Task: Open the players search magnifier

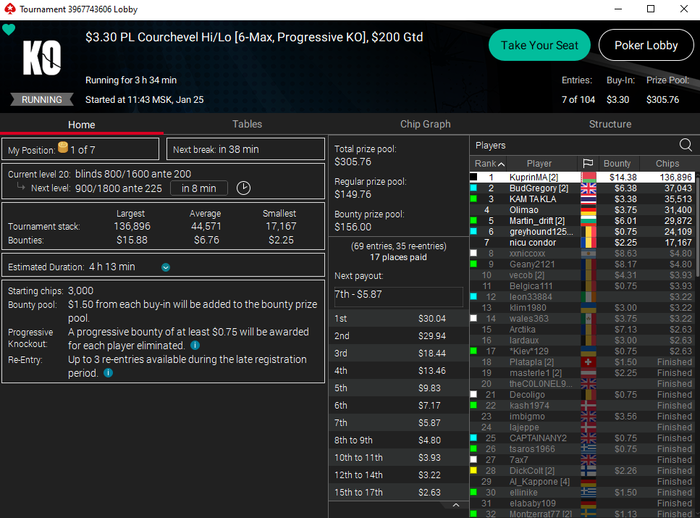Action: coord(685,145)
